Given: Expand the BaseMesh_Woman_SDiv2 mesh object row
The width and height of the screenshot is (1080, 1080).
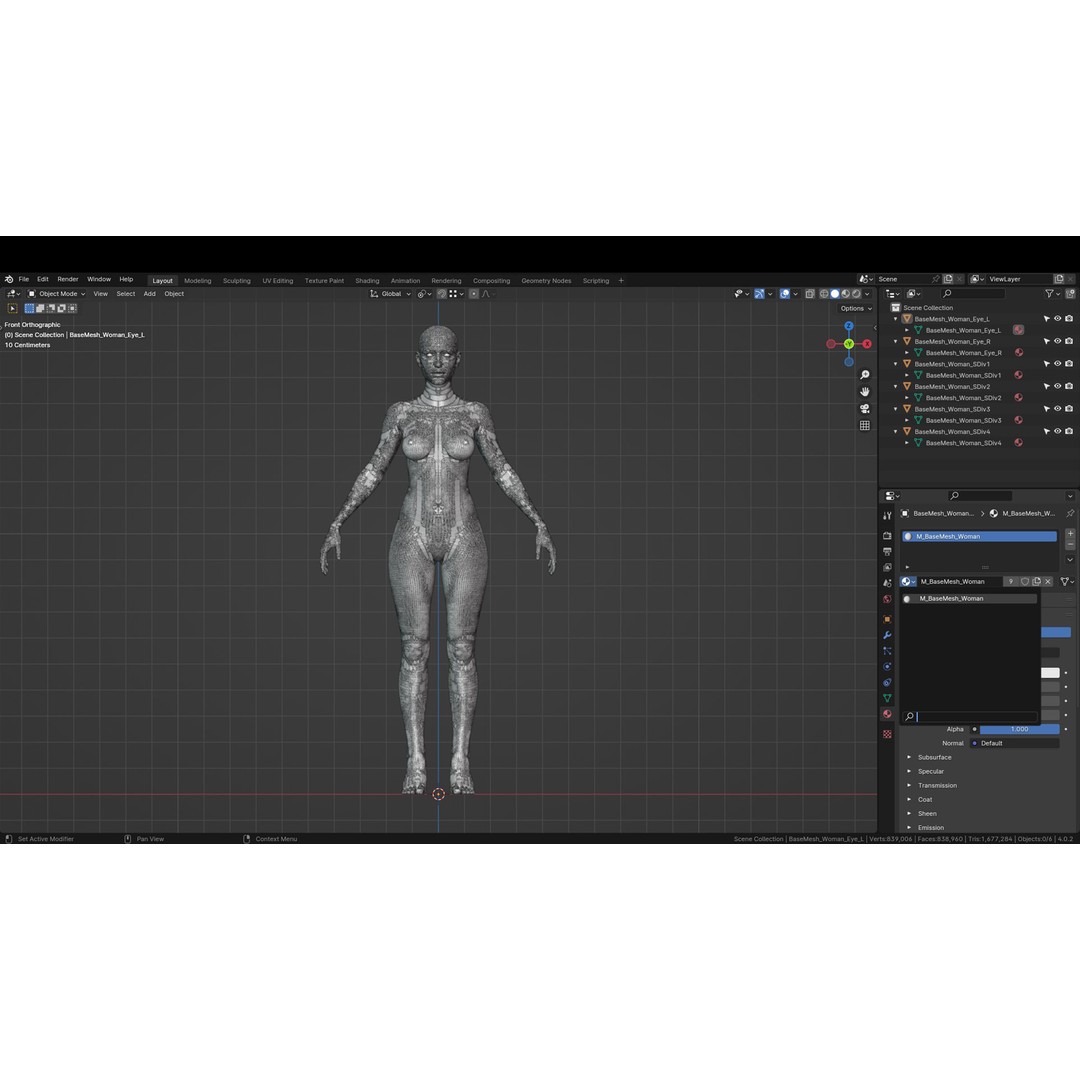Looking at the screenshot, I should pos(907,397).
